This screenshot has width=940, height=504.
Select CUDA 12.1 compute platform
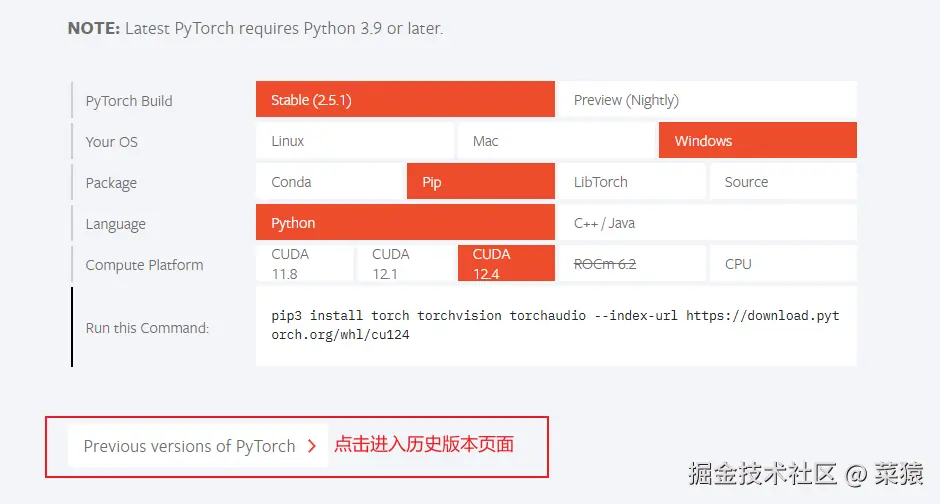[405, 263]
